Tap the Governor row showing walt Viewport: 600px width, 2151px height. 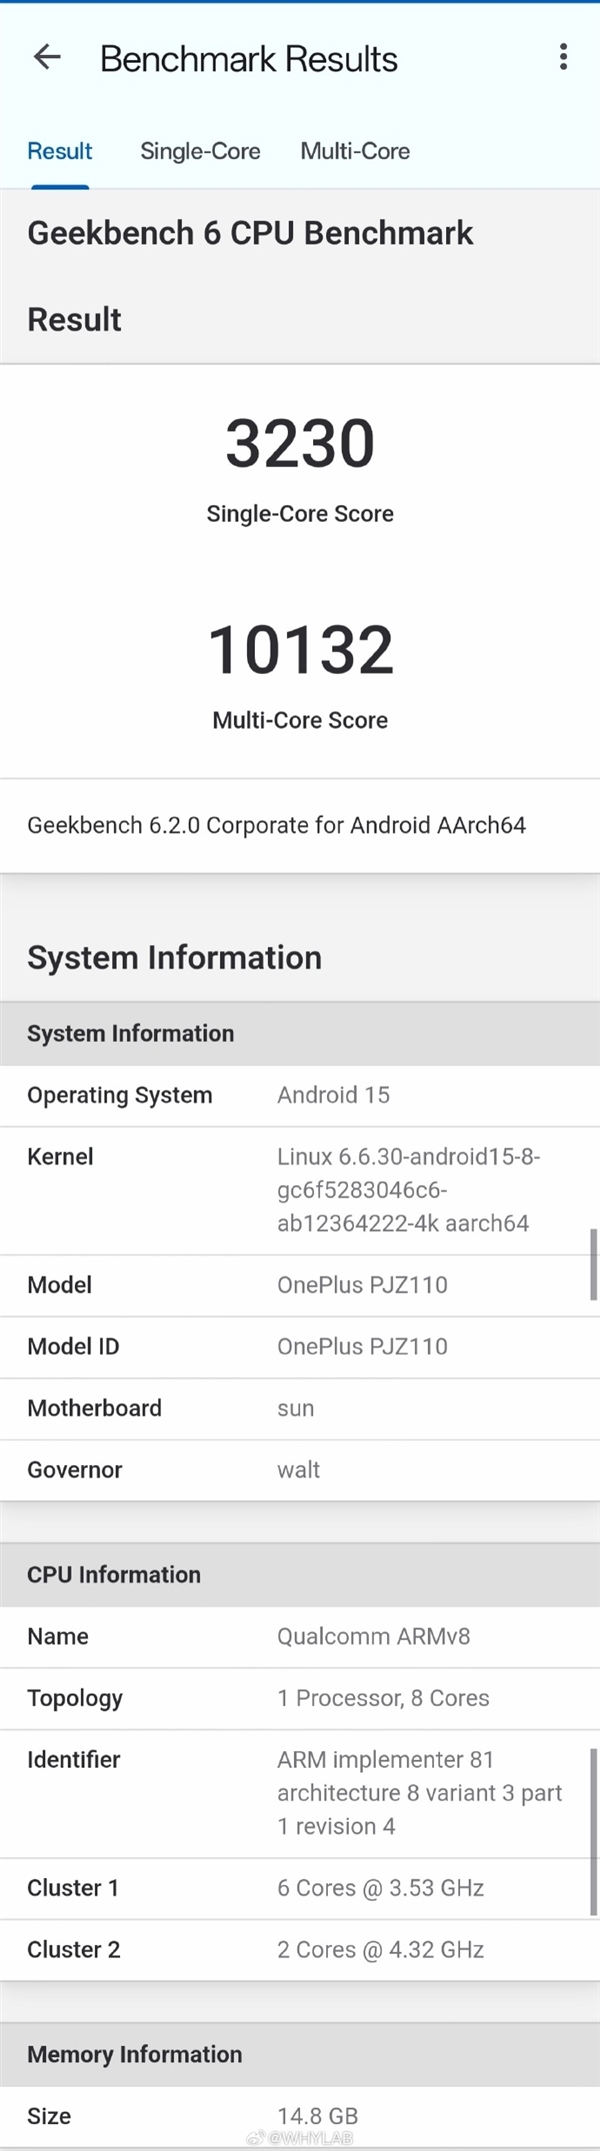point(300,1469)
